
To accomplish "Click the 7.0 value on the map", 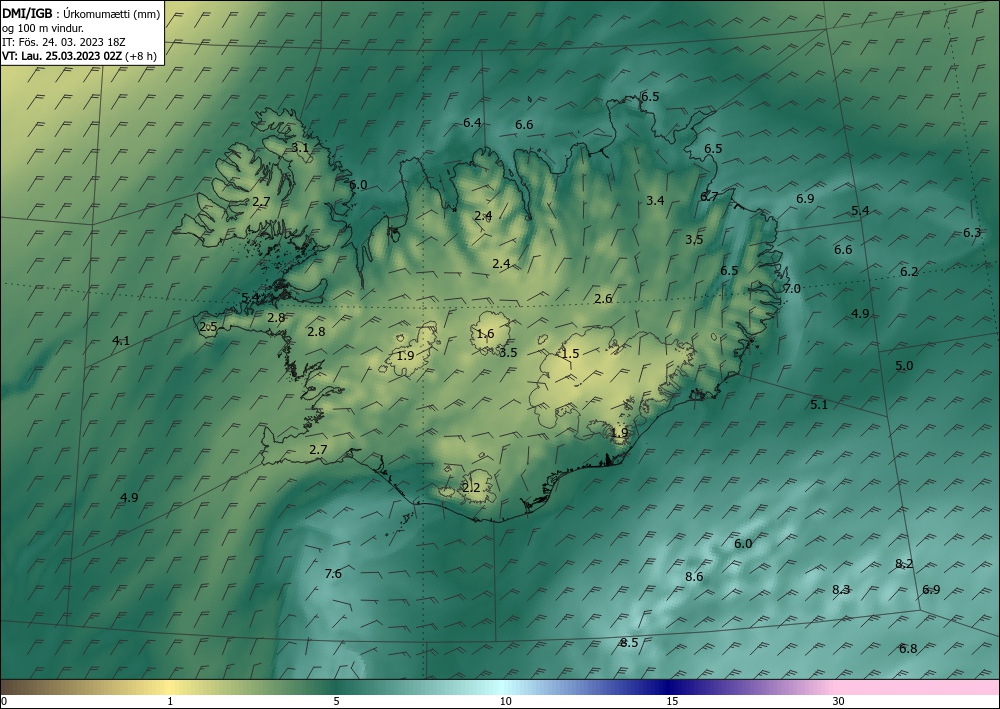I will tap(791, 289).
